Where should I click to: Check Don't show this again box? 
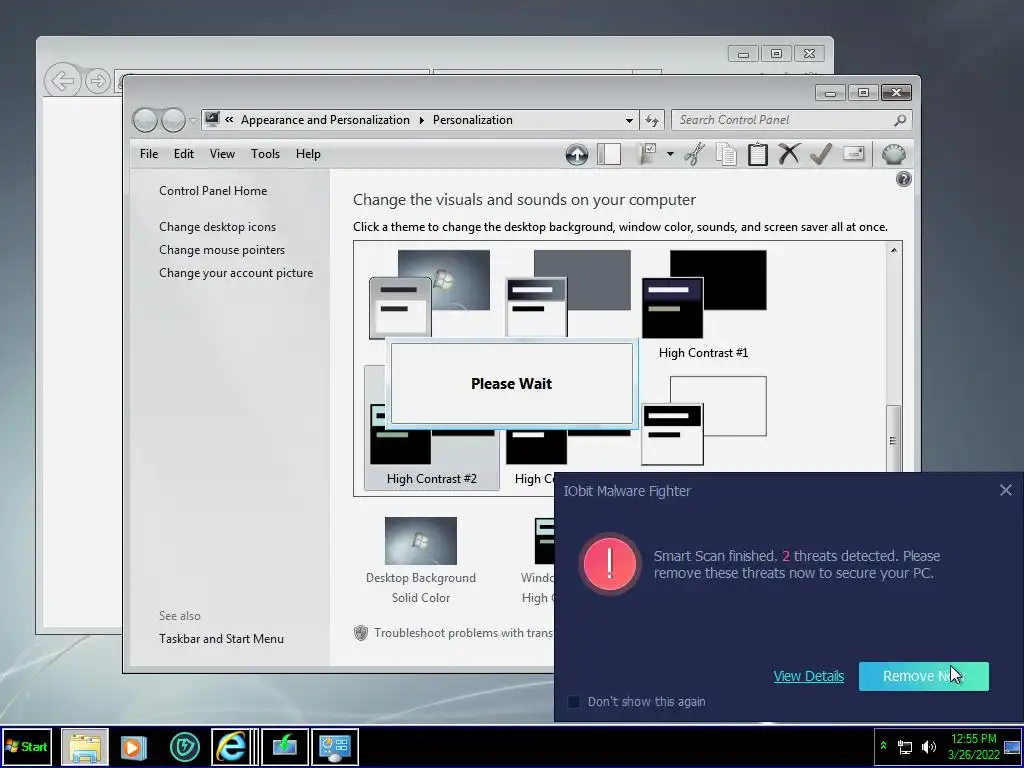tap(574, 701)
